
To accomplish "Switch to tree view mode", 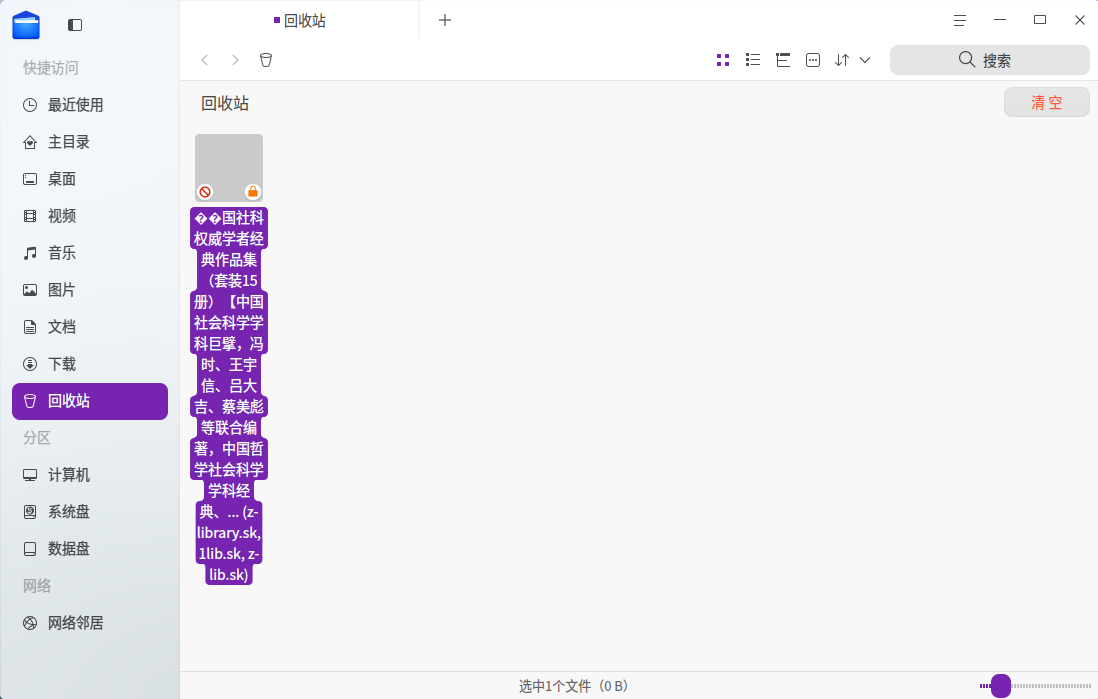I will point(783,60).
